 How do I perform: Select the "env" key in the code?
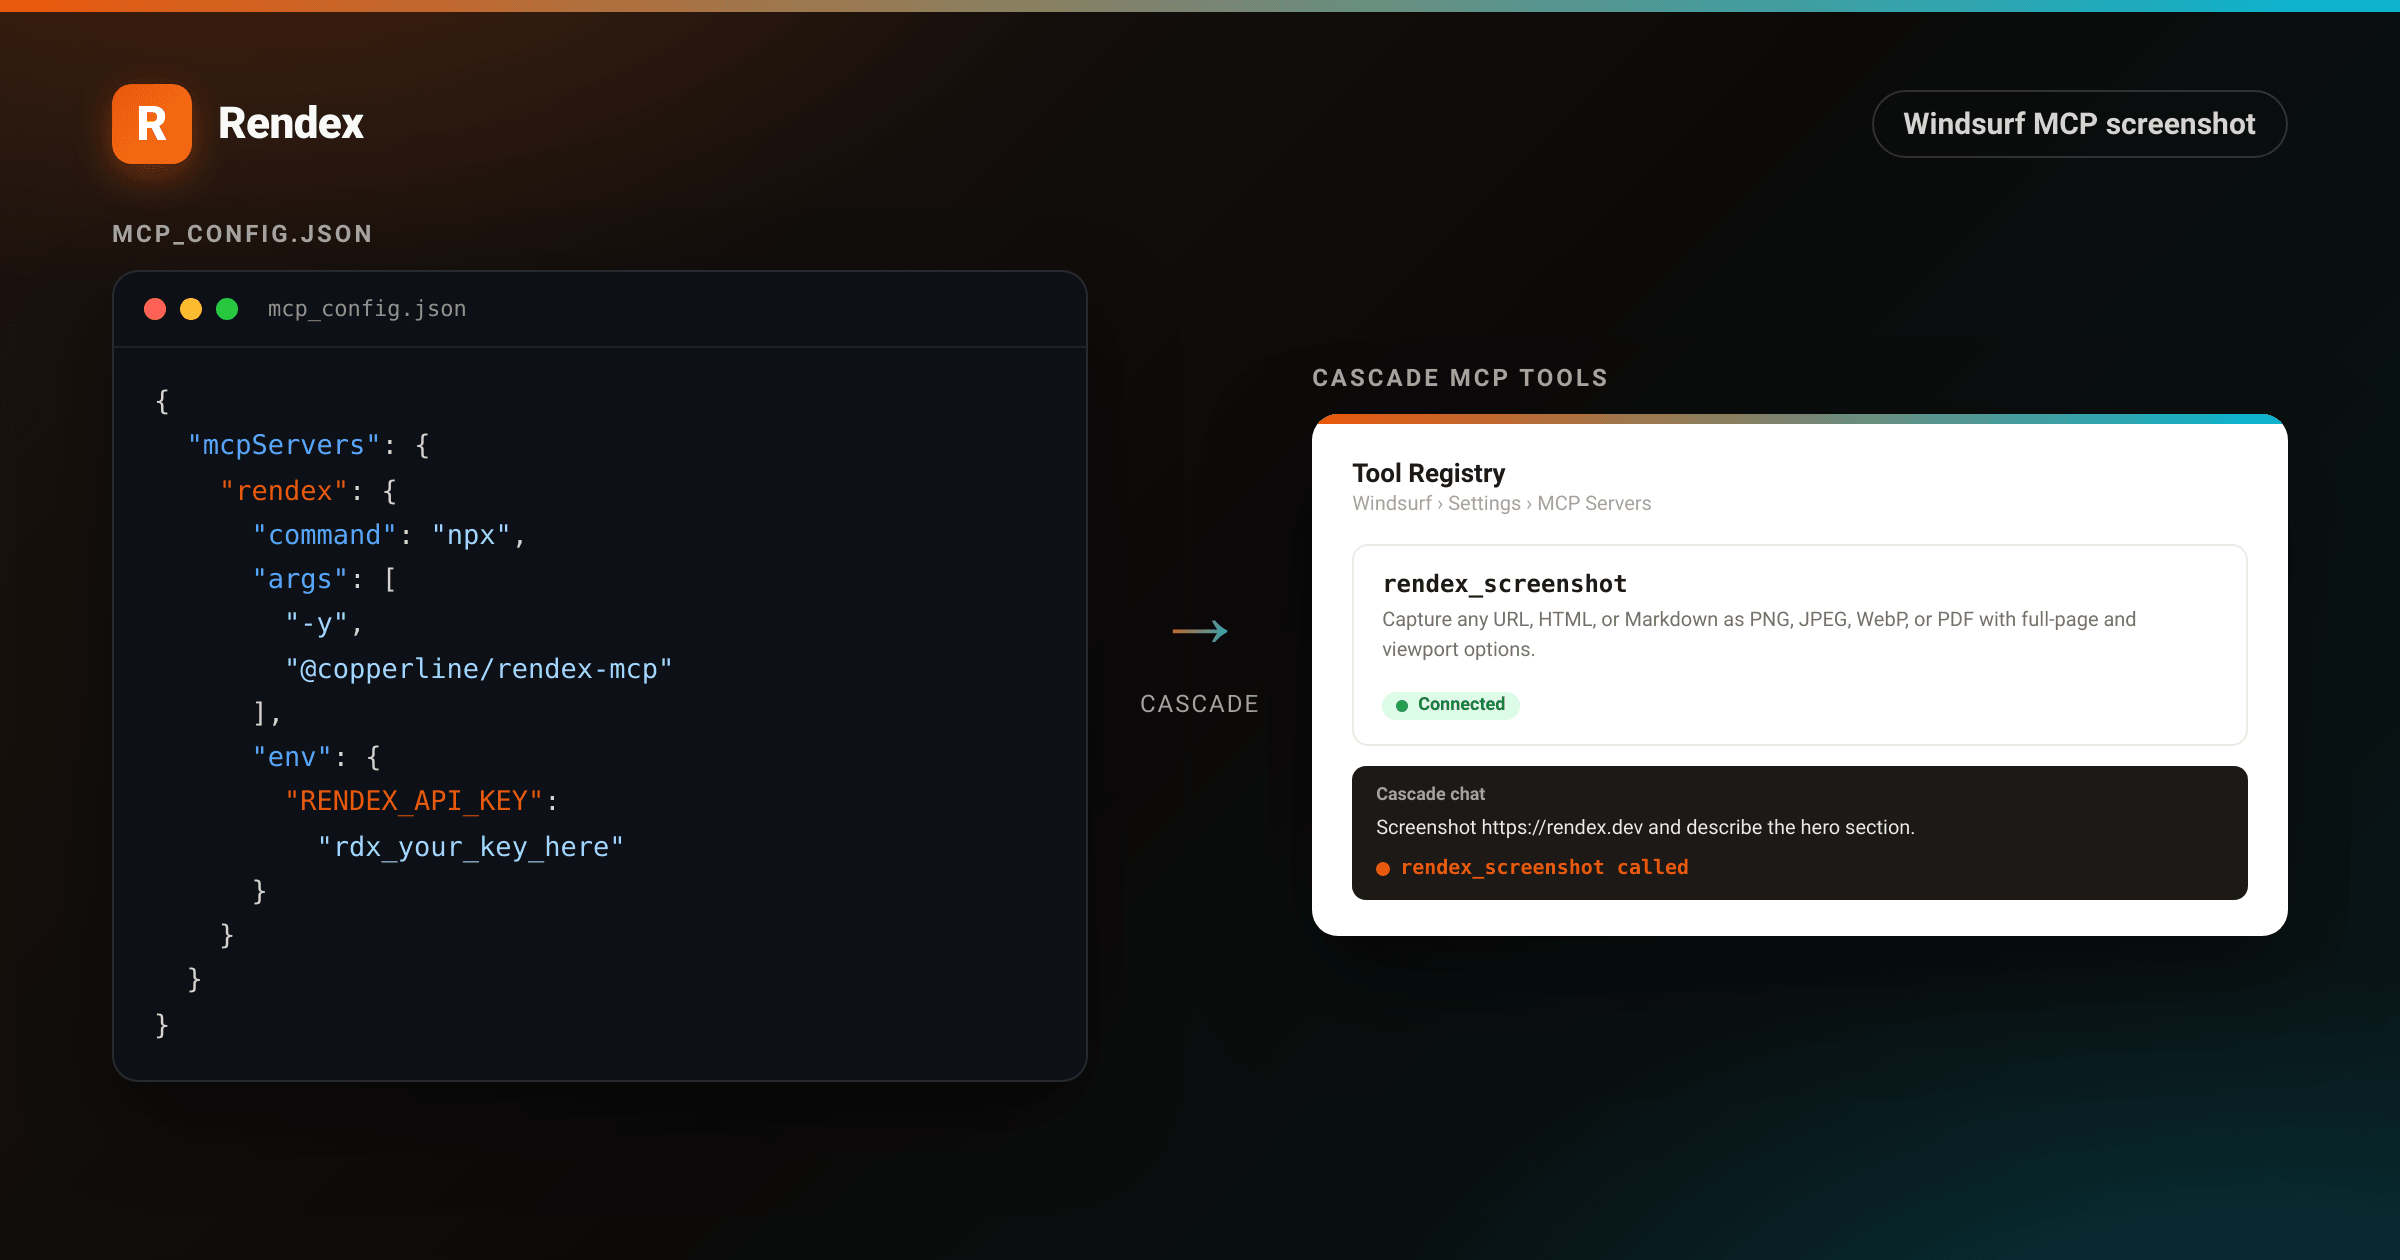coord(292,757)
